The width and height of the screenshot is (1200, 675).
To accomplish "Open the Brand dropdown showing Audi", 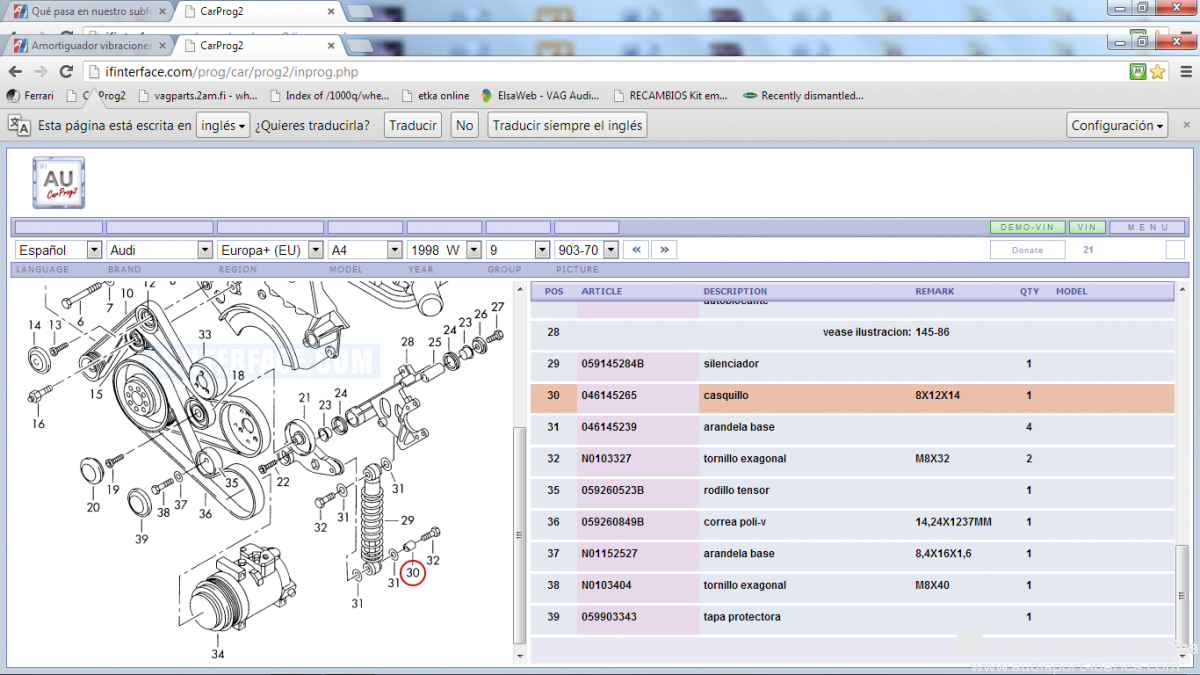I will point(160,250).
